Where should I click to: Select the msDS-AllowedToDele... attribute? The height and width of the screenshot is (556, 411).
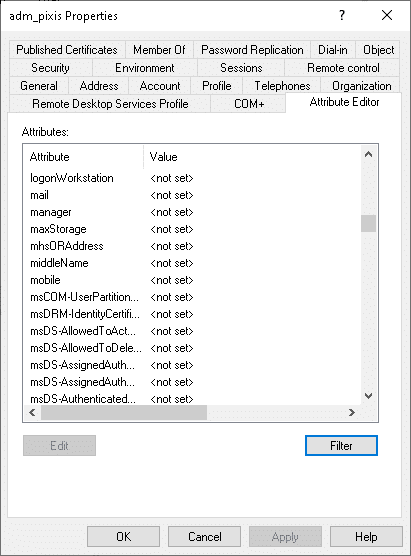tap(85, 348)
